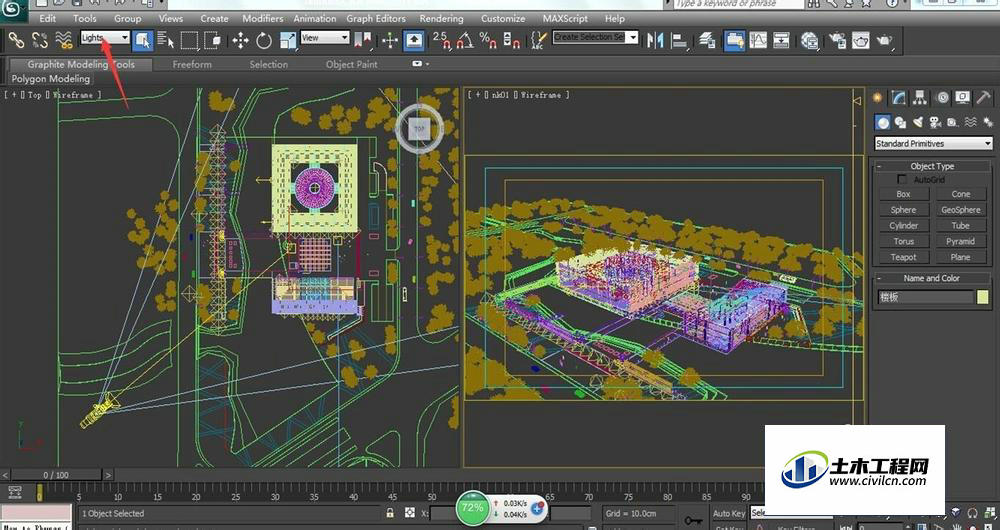Open the Utilities hammer panel tab
Viewport: 1000px width, 530px height.
pos(983,98)
